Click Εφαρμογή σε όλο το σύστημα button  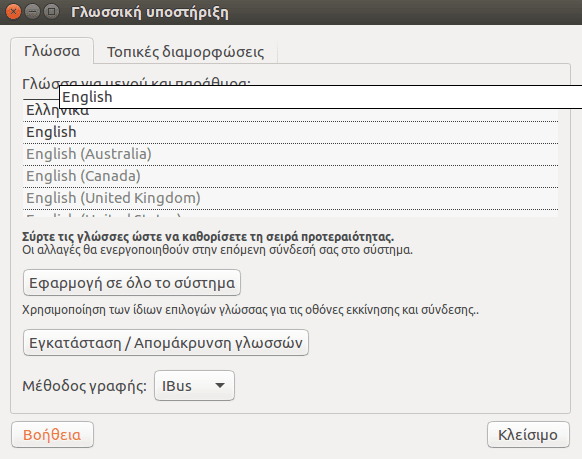tap(132, 283)
